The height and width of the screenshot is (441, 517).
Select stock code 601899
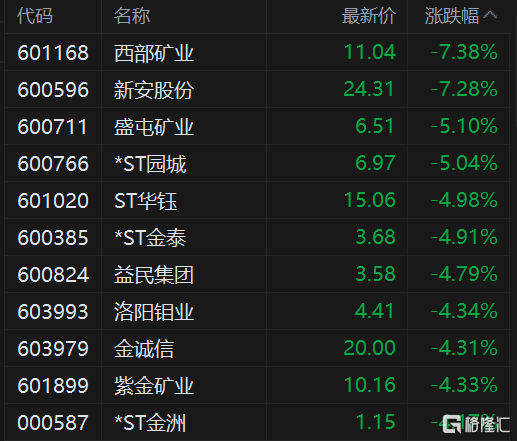(x=53, y=386)
